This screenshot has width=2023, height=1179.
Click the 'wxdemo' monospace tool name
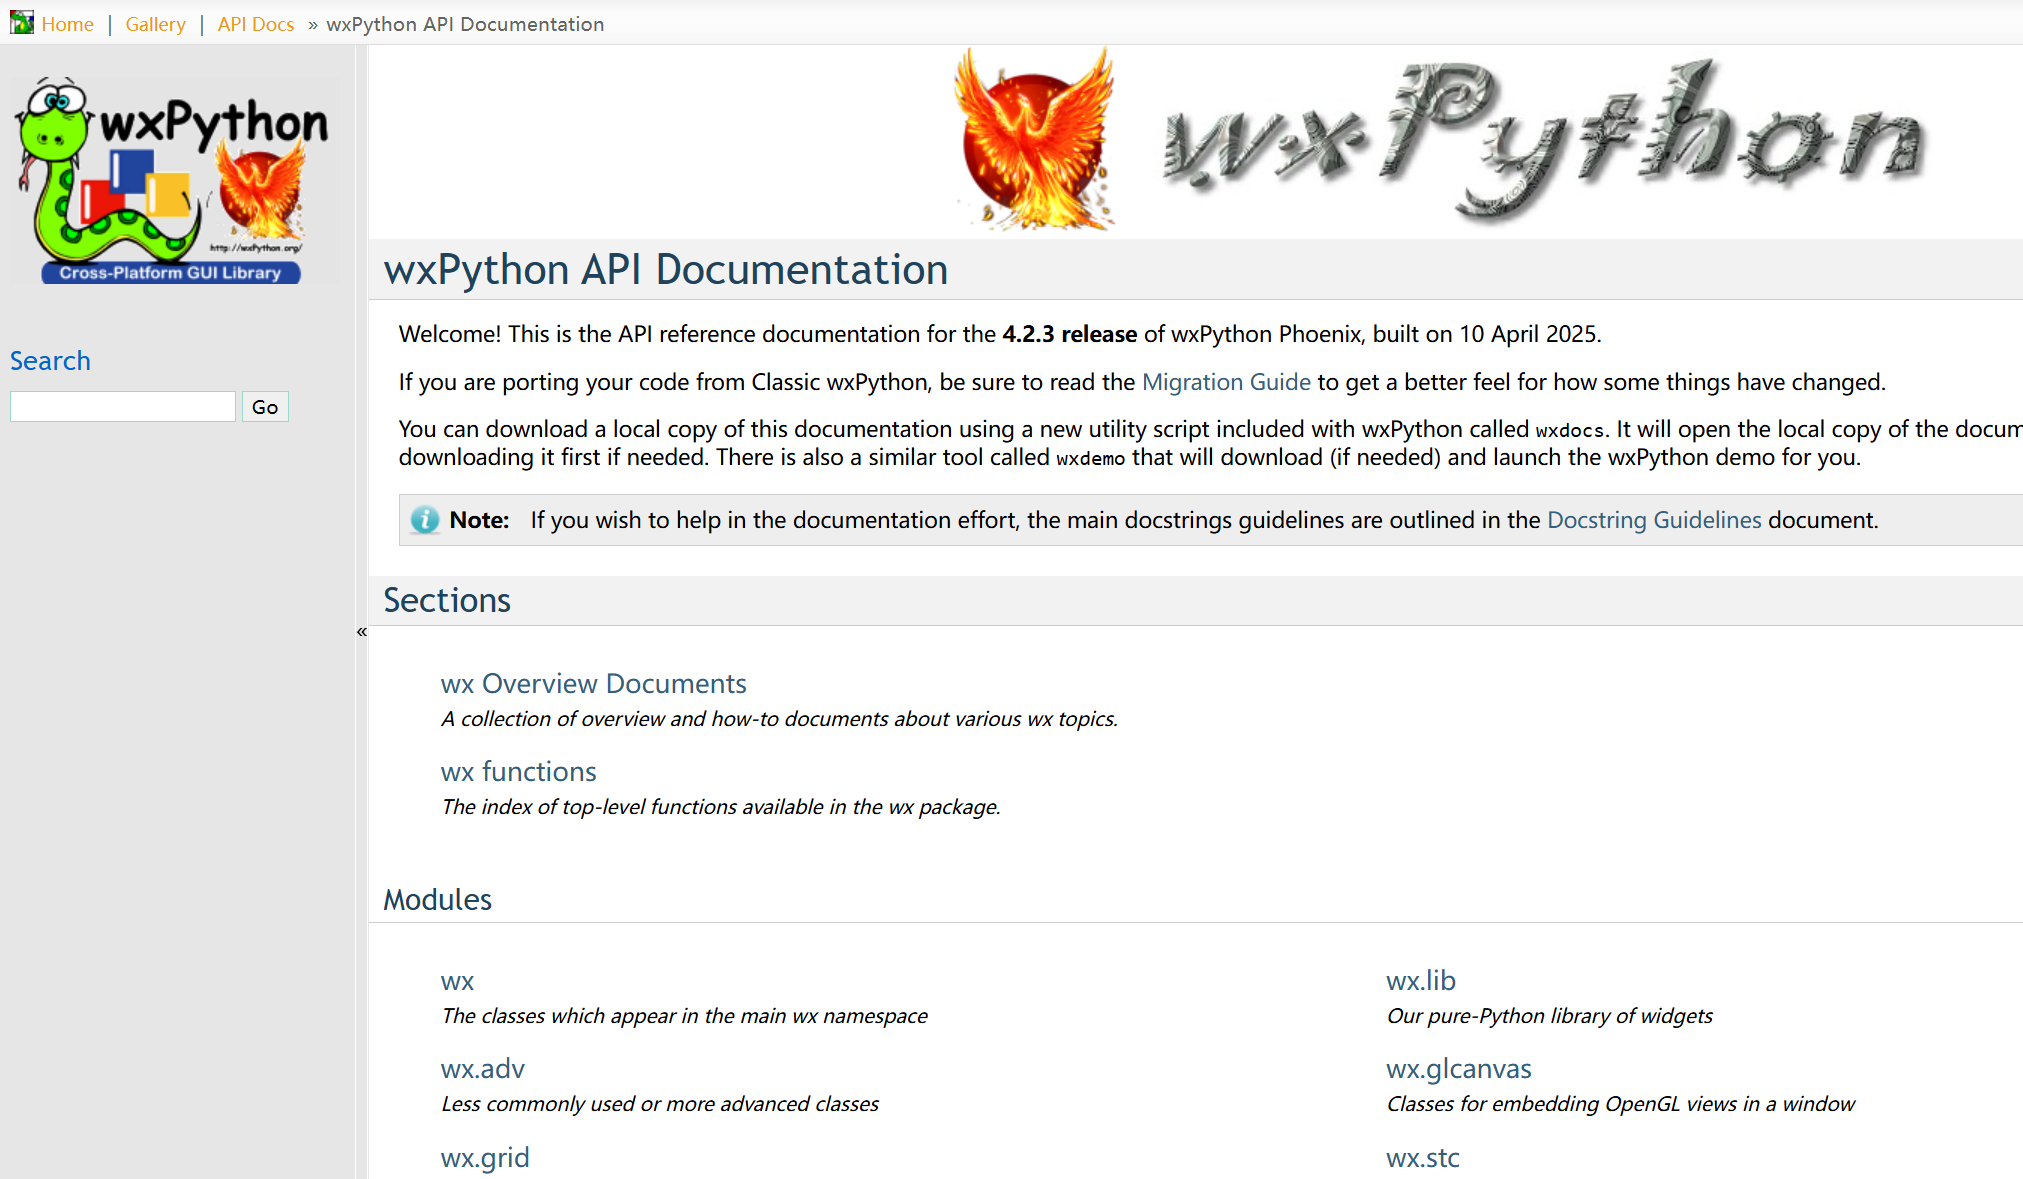click(x=1090, y=458)
